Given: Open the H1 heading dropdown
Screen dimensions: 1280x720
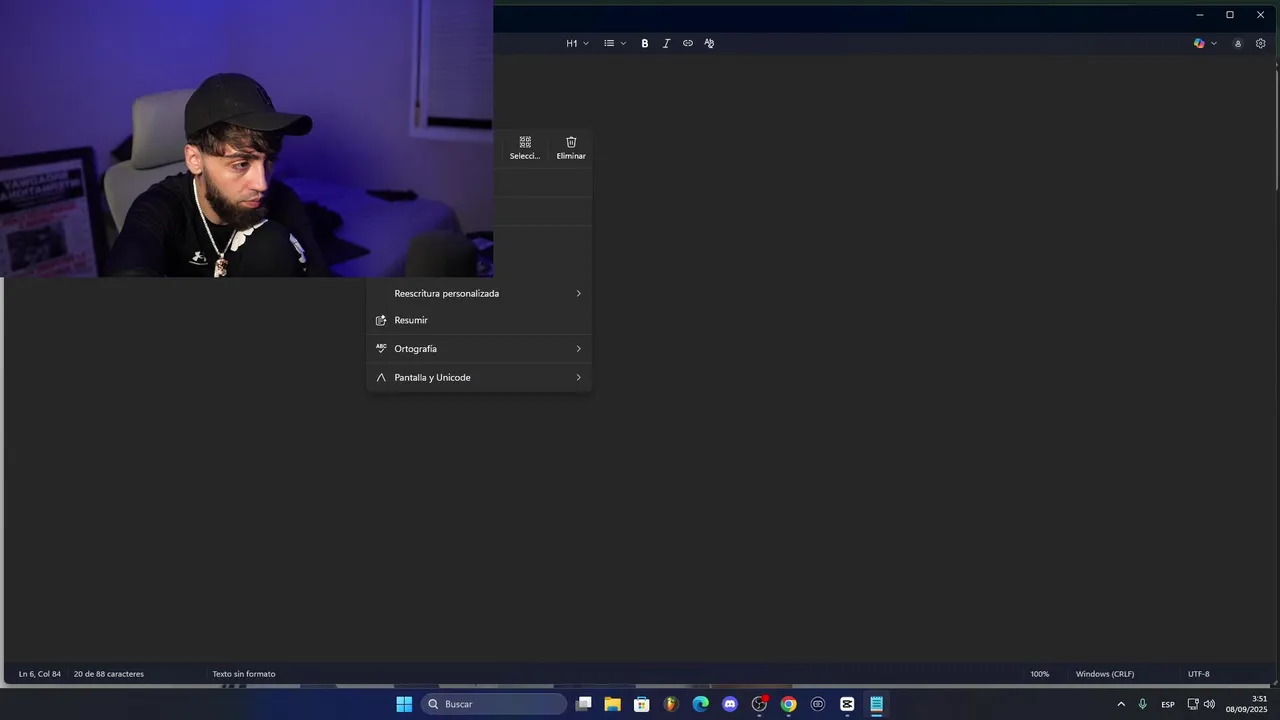Looking at the screenshot, I should tap(577, 43).
